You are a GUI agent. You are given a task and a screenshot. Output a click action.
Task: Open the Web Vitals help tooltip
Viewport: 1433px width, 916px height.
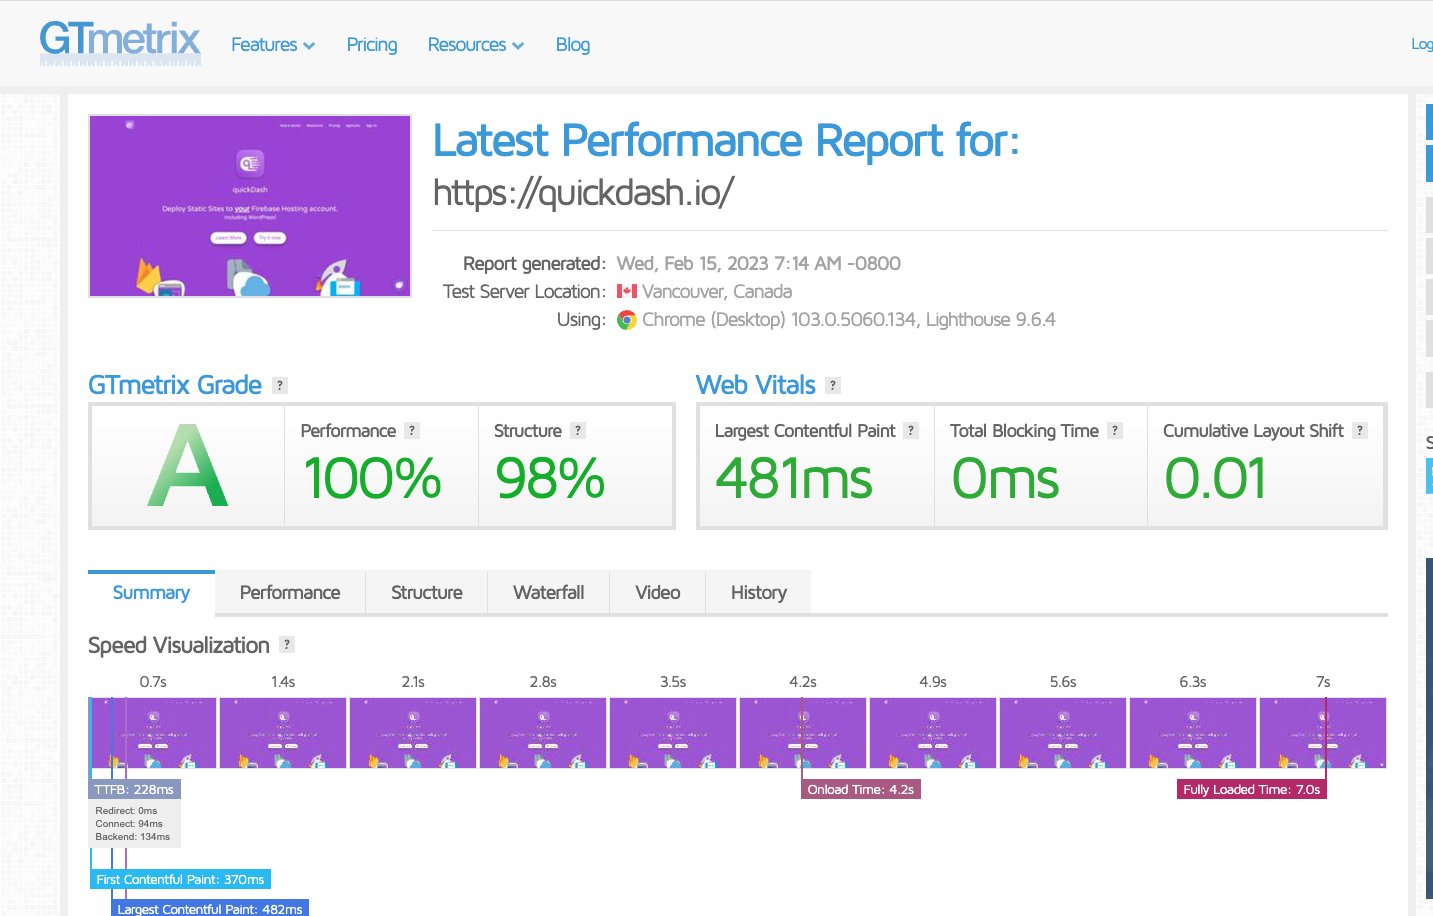pyautogui.click(x=832, y=384)
